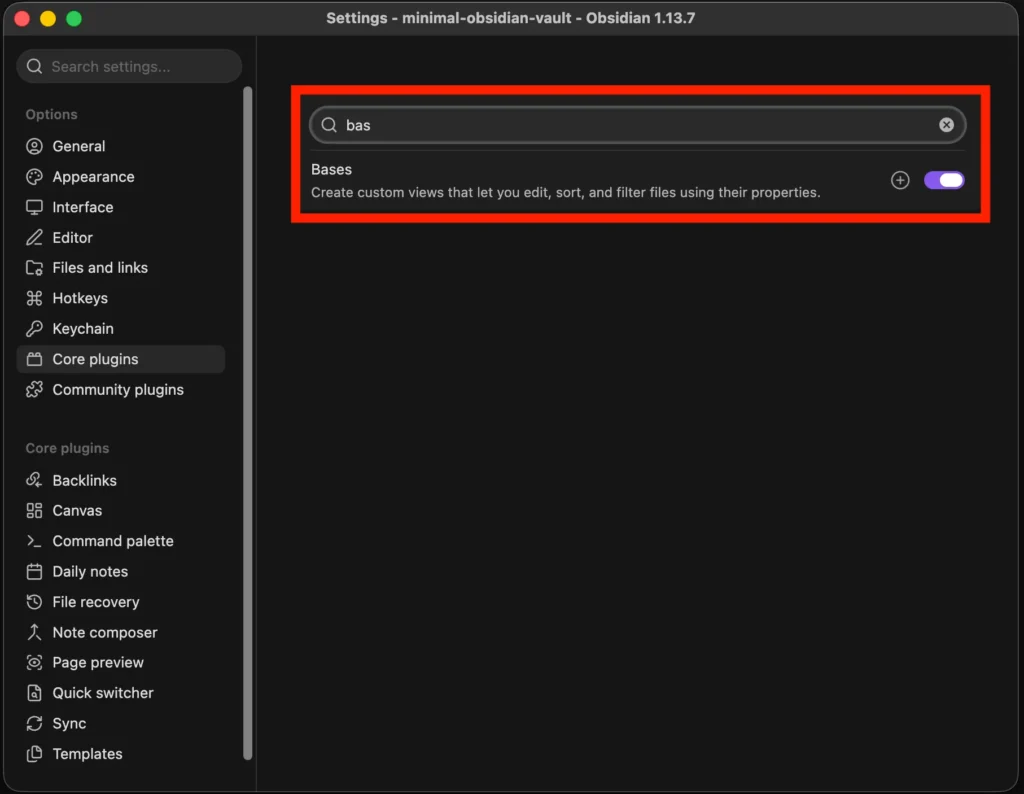This screenshot has width=1024, height=794.
Task: Click the Keychain key icon
Action: pyautogui.click(x=34, y=328)
